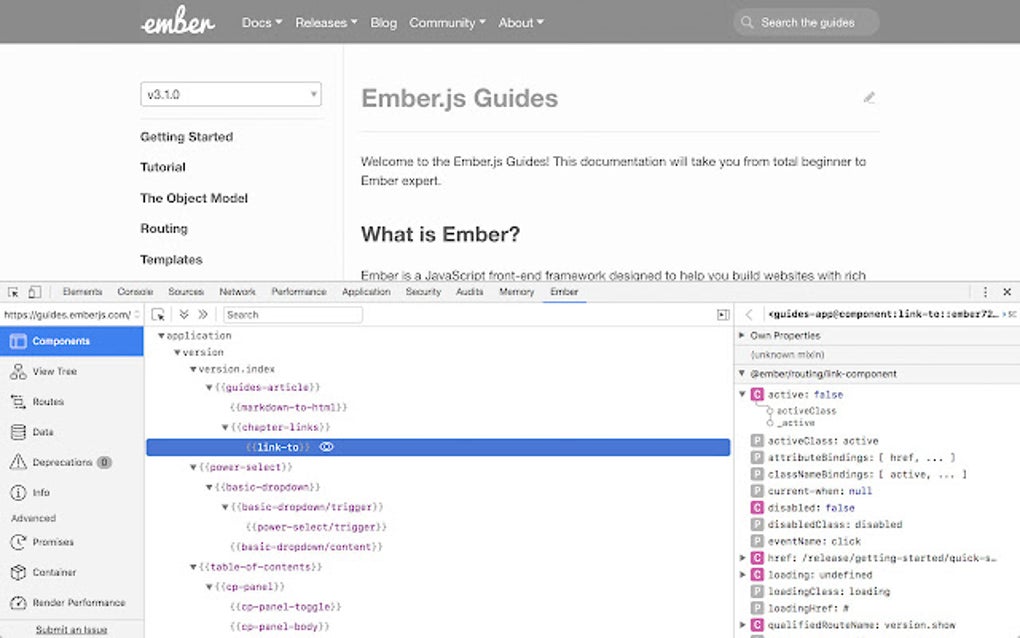Open the Getting Started guide
1020x638 pixels.
(187, 137)
